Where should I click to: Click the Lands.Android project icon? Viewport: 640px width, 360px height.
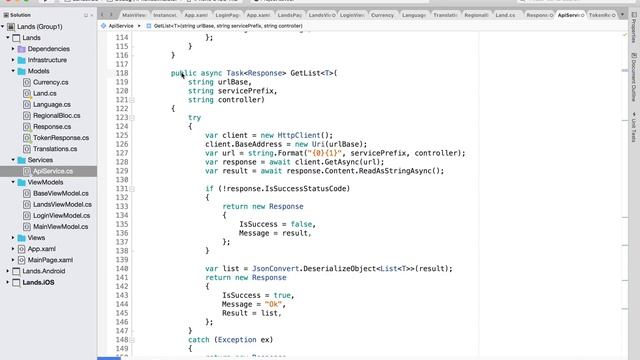click(16, 271)
